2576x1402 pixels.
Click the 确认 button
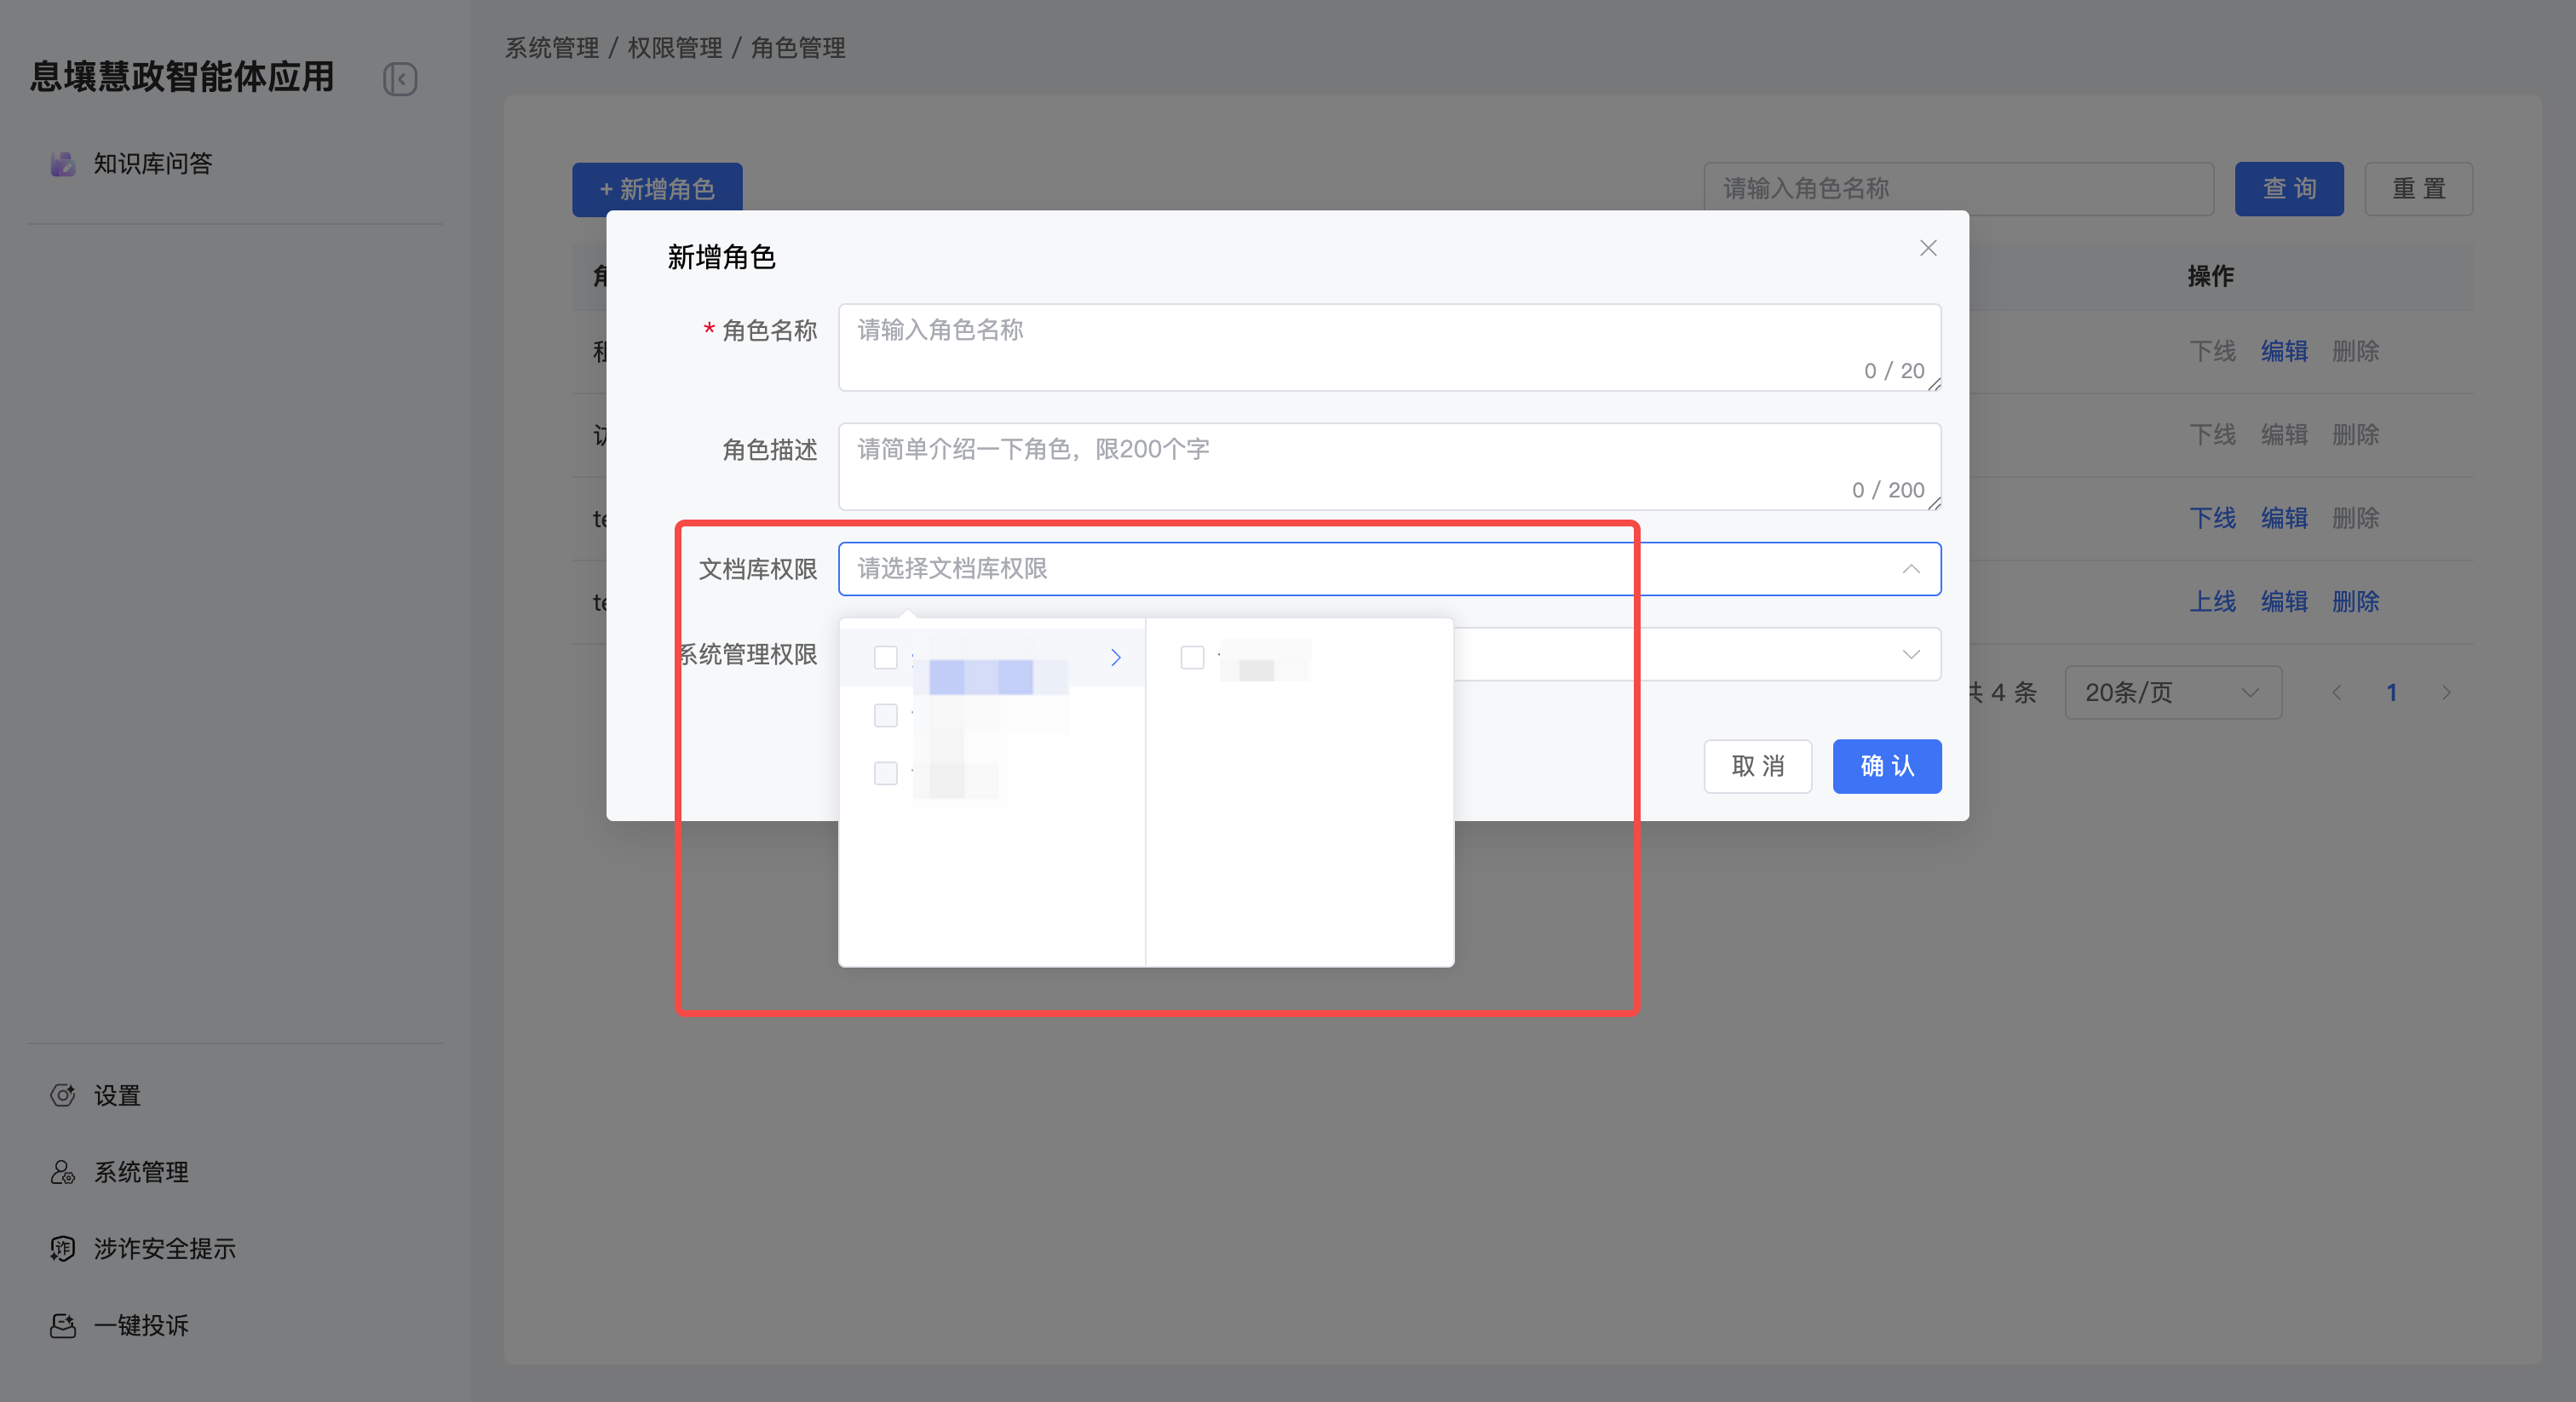pyautogui.click(x=1886, y=766)
